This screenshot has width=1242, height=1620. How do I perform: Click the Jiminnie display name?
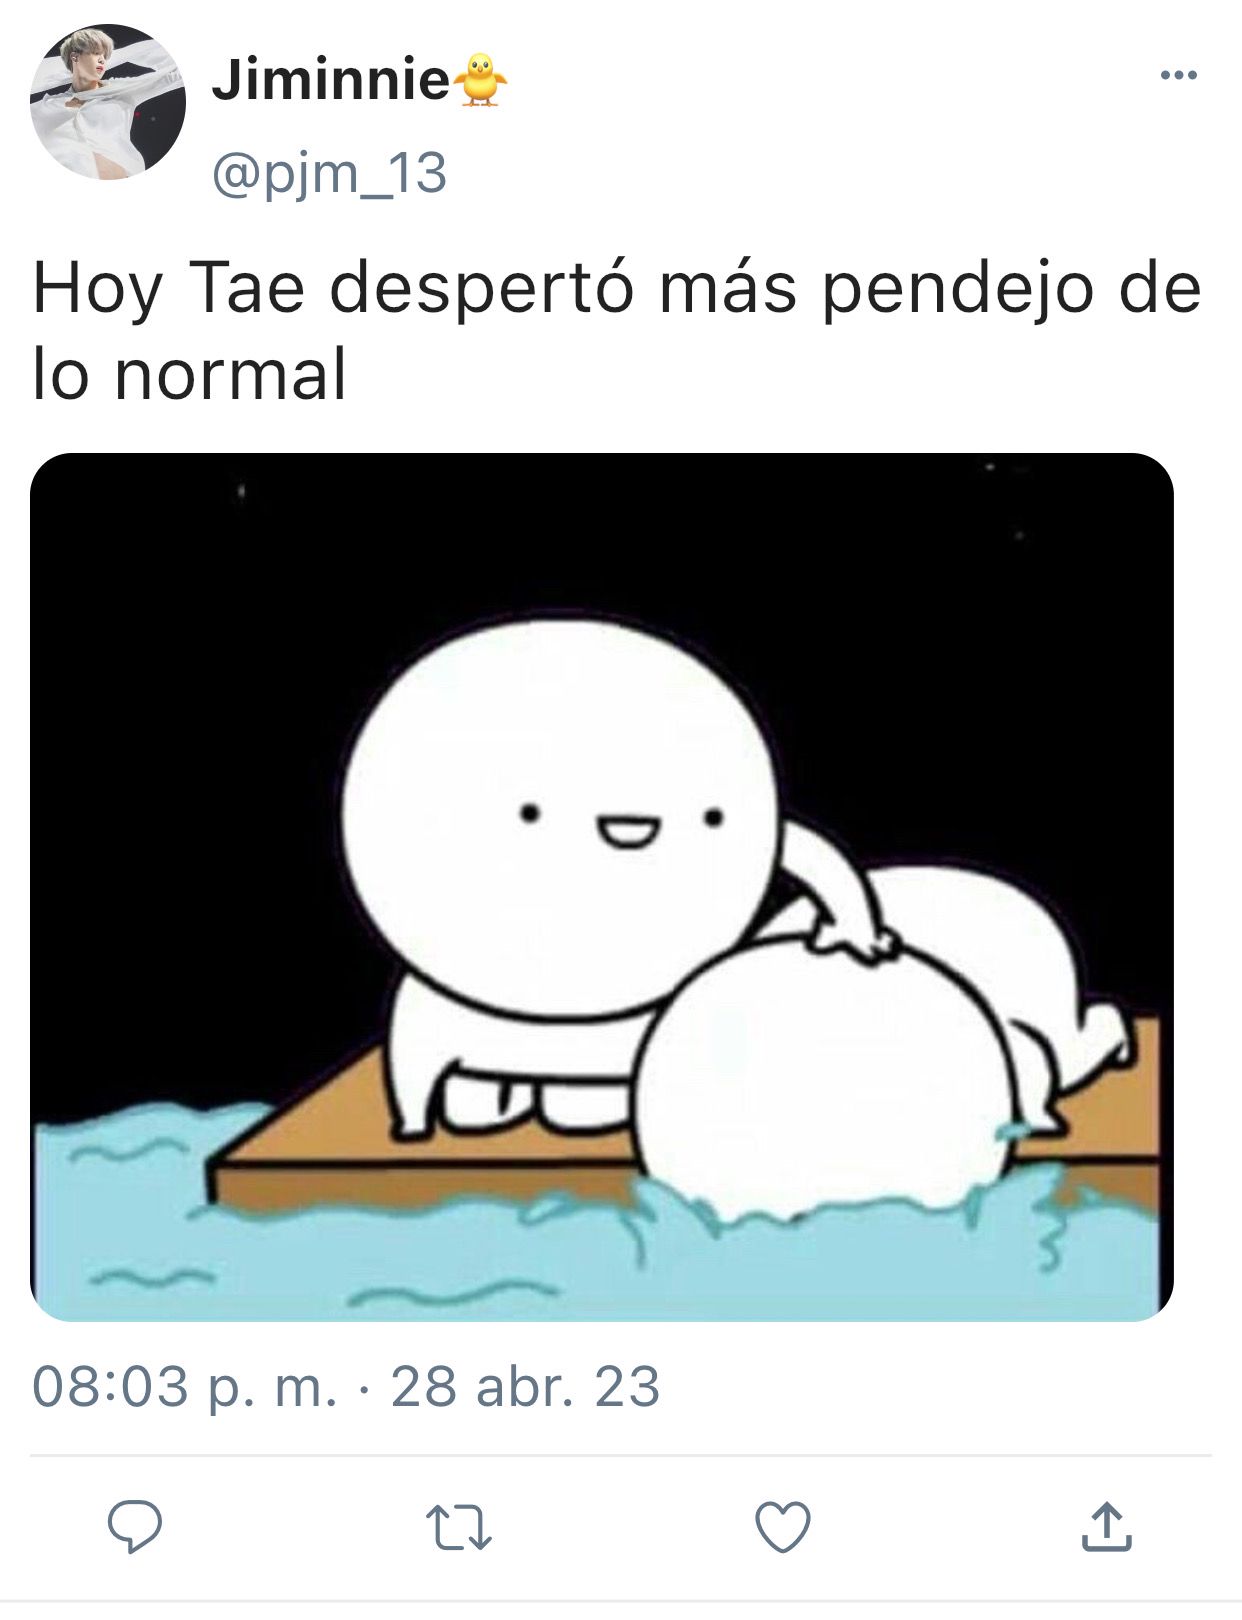330,80
